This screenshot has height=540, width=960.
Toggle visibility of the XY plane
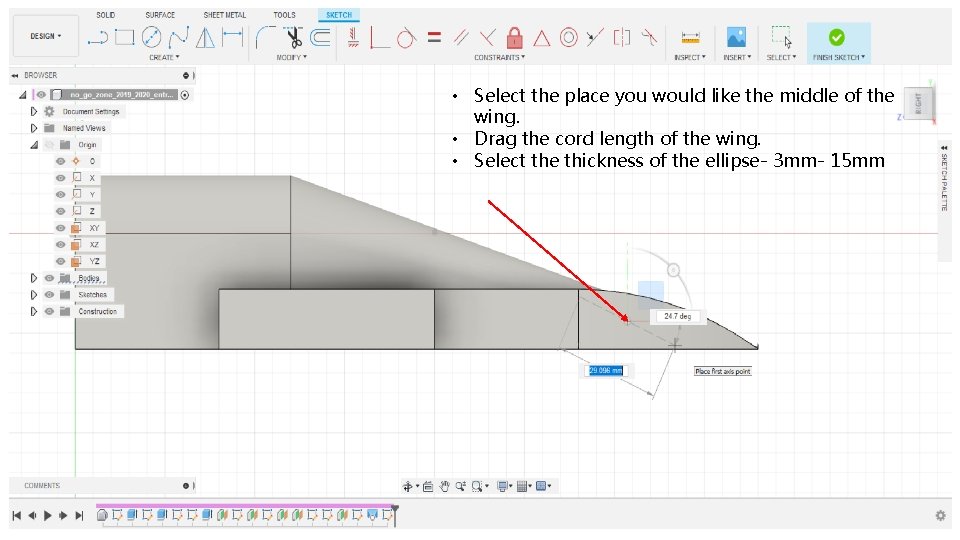60,228
